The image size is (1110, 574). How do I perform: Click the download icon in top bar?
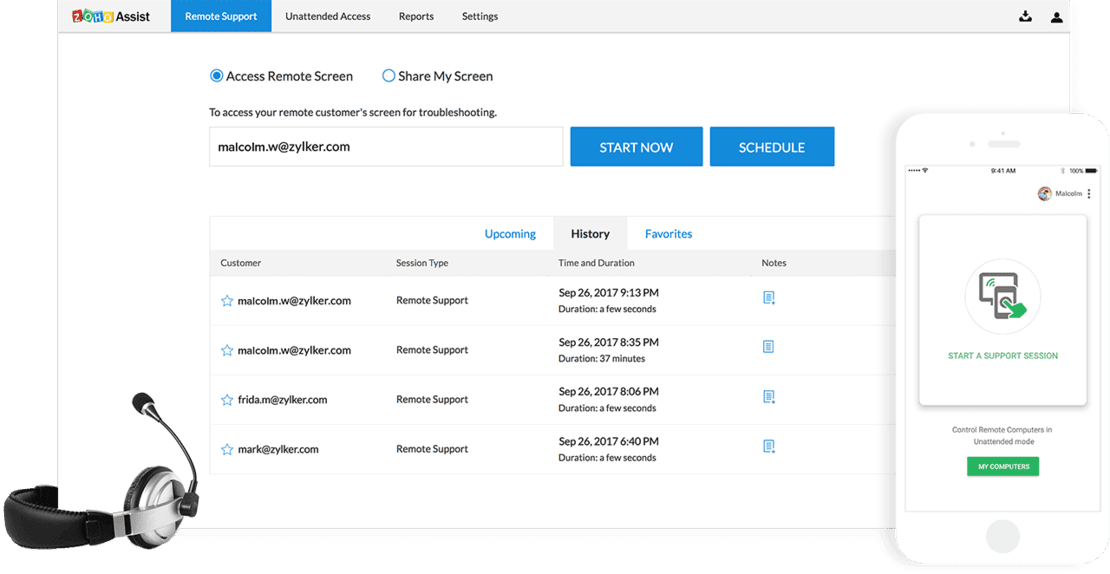point(1025,16)
